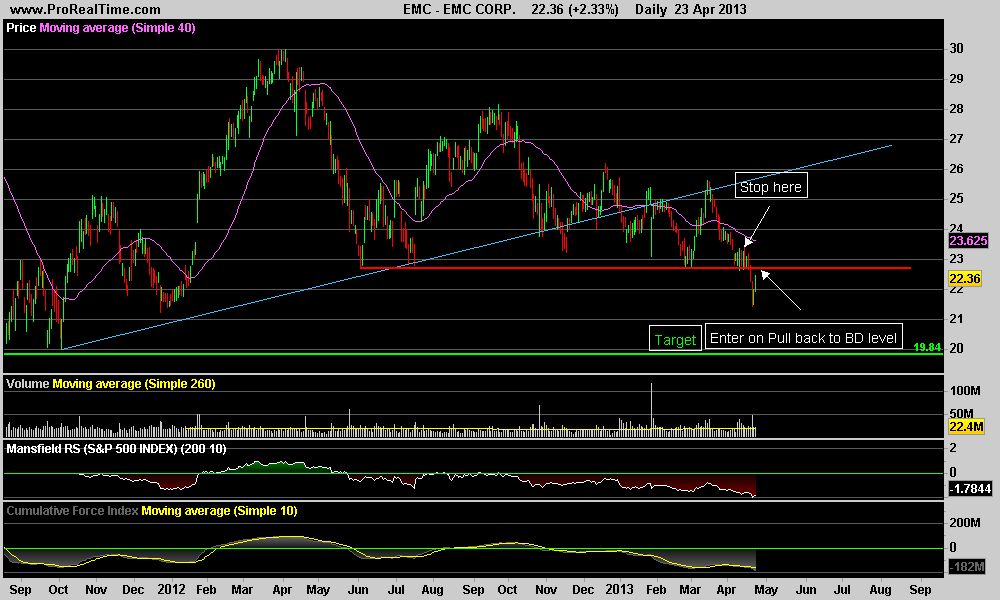The height and width of the screenshot is (600, 1000).
Task: Click the 0 level on Mansfield RS axis
Action: click(953, 472)
